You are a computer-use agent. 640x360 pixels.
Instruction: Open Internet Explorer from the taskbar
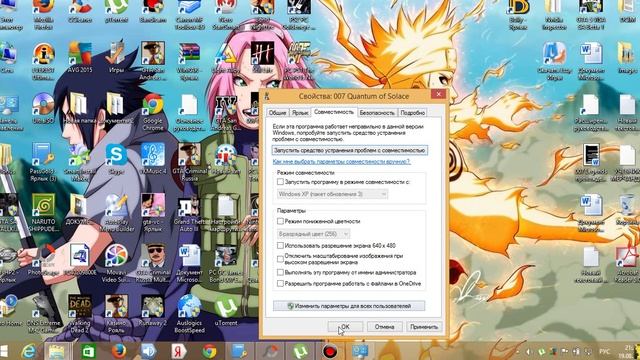(x=28, y=351)
